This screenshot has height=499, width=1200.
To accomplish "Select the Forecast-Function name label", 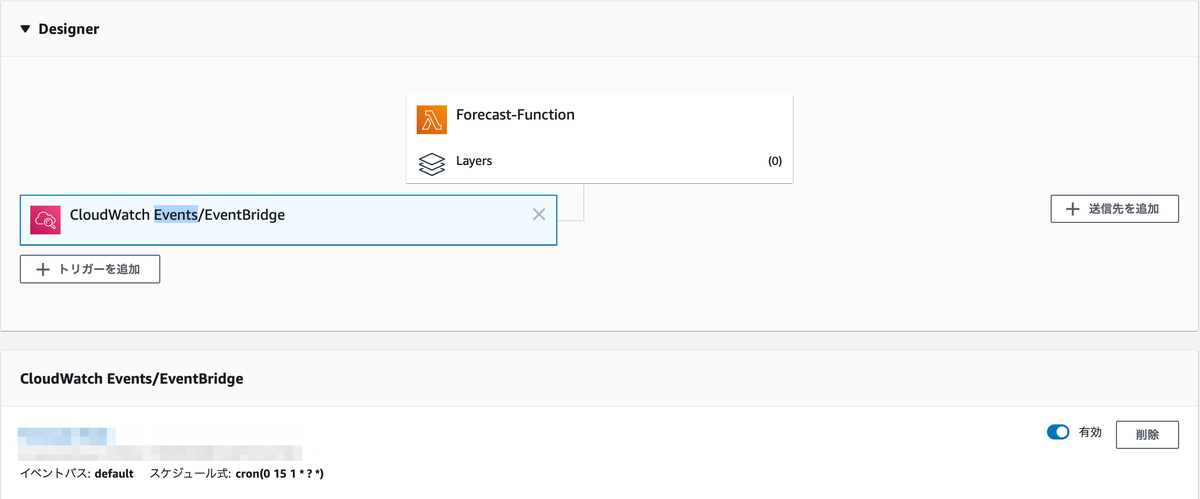I will (515, 114).
